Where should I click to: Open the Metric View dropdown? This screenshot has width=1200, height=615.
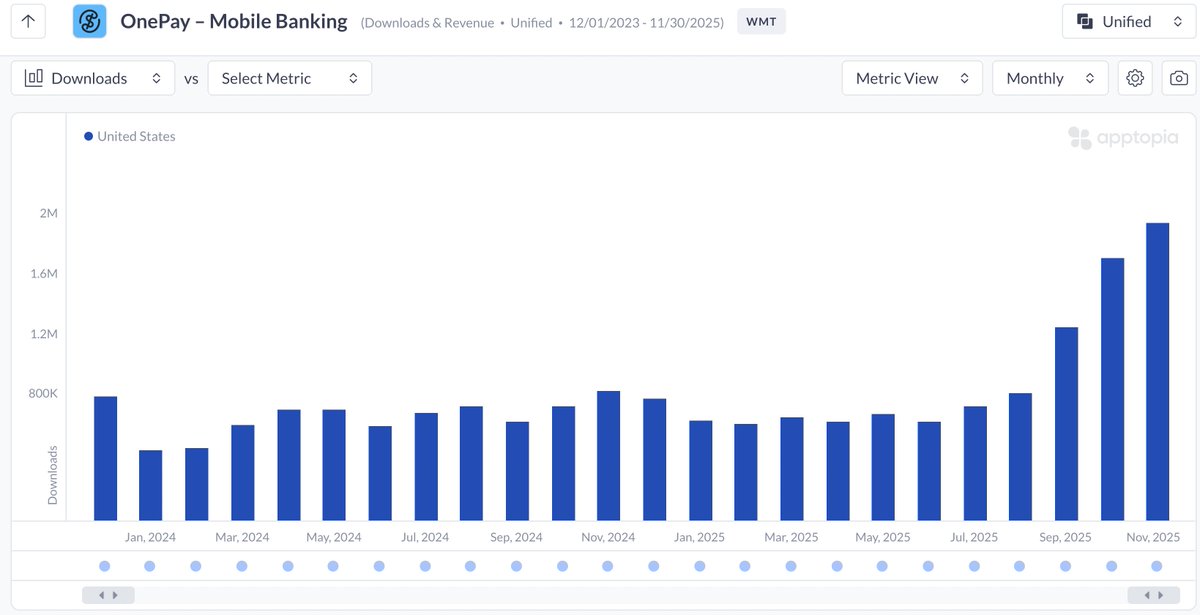click(912, 78)
